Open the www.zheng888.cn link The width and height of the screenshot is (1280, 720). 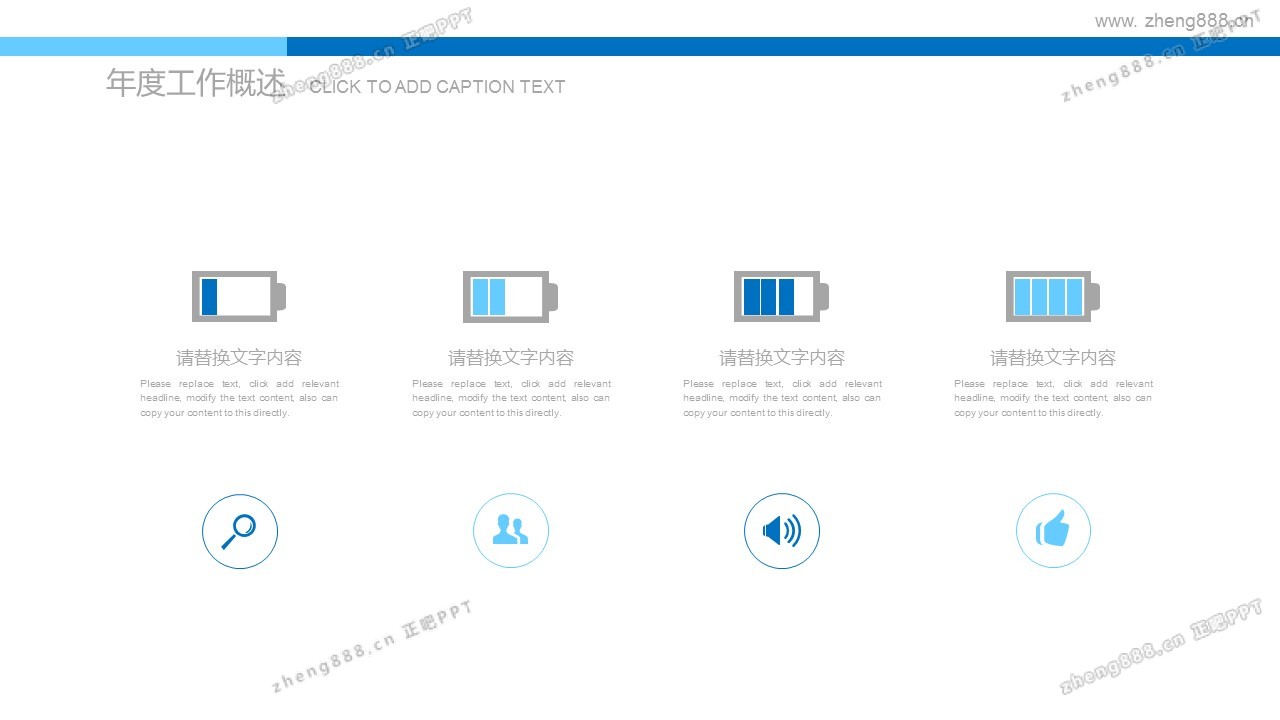[x=1173, y=21]
